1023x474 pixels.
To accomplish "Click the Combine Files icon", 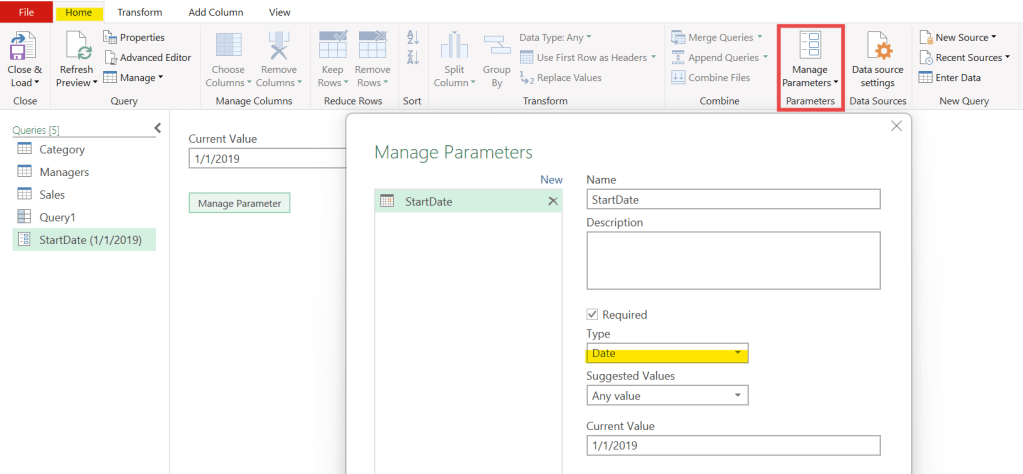I will point(679,77).
